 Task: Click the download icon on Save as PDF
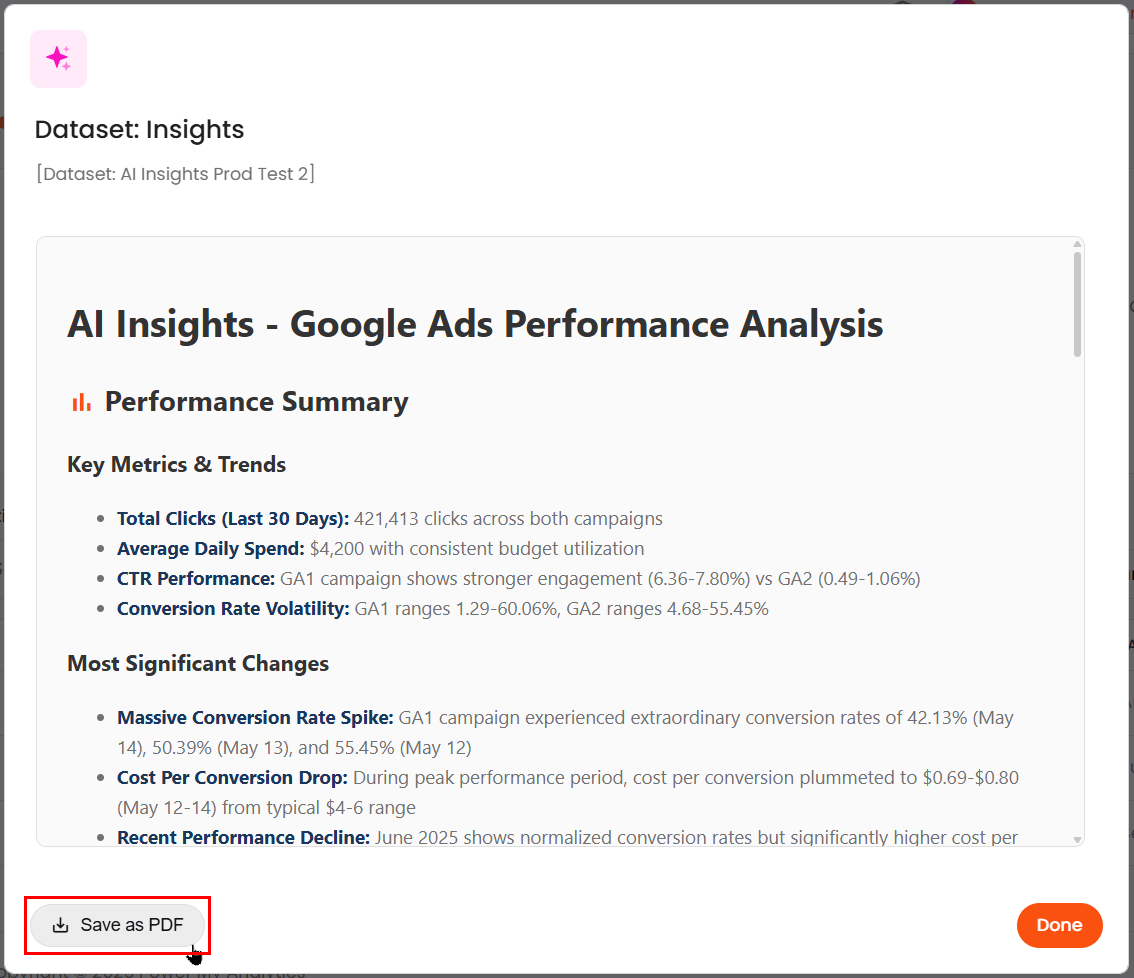(x=61, y=925)
